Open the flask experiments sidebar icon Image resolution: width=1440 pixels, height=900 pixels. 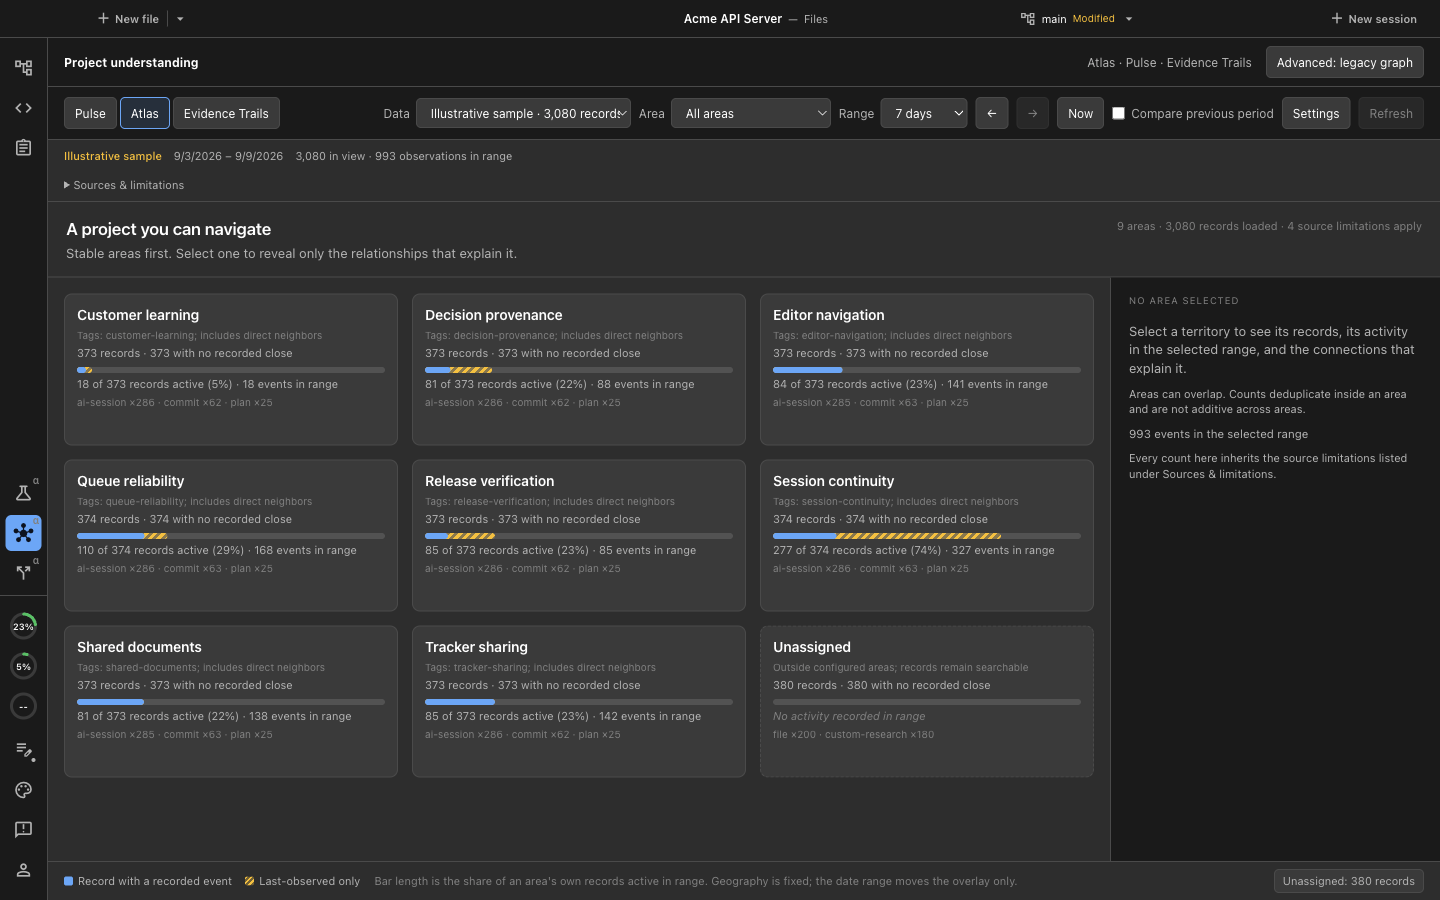pyautogui.click(x=23, y=493)
